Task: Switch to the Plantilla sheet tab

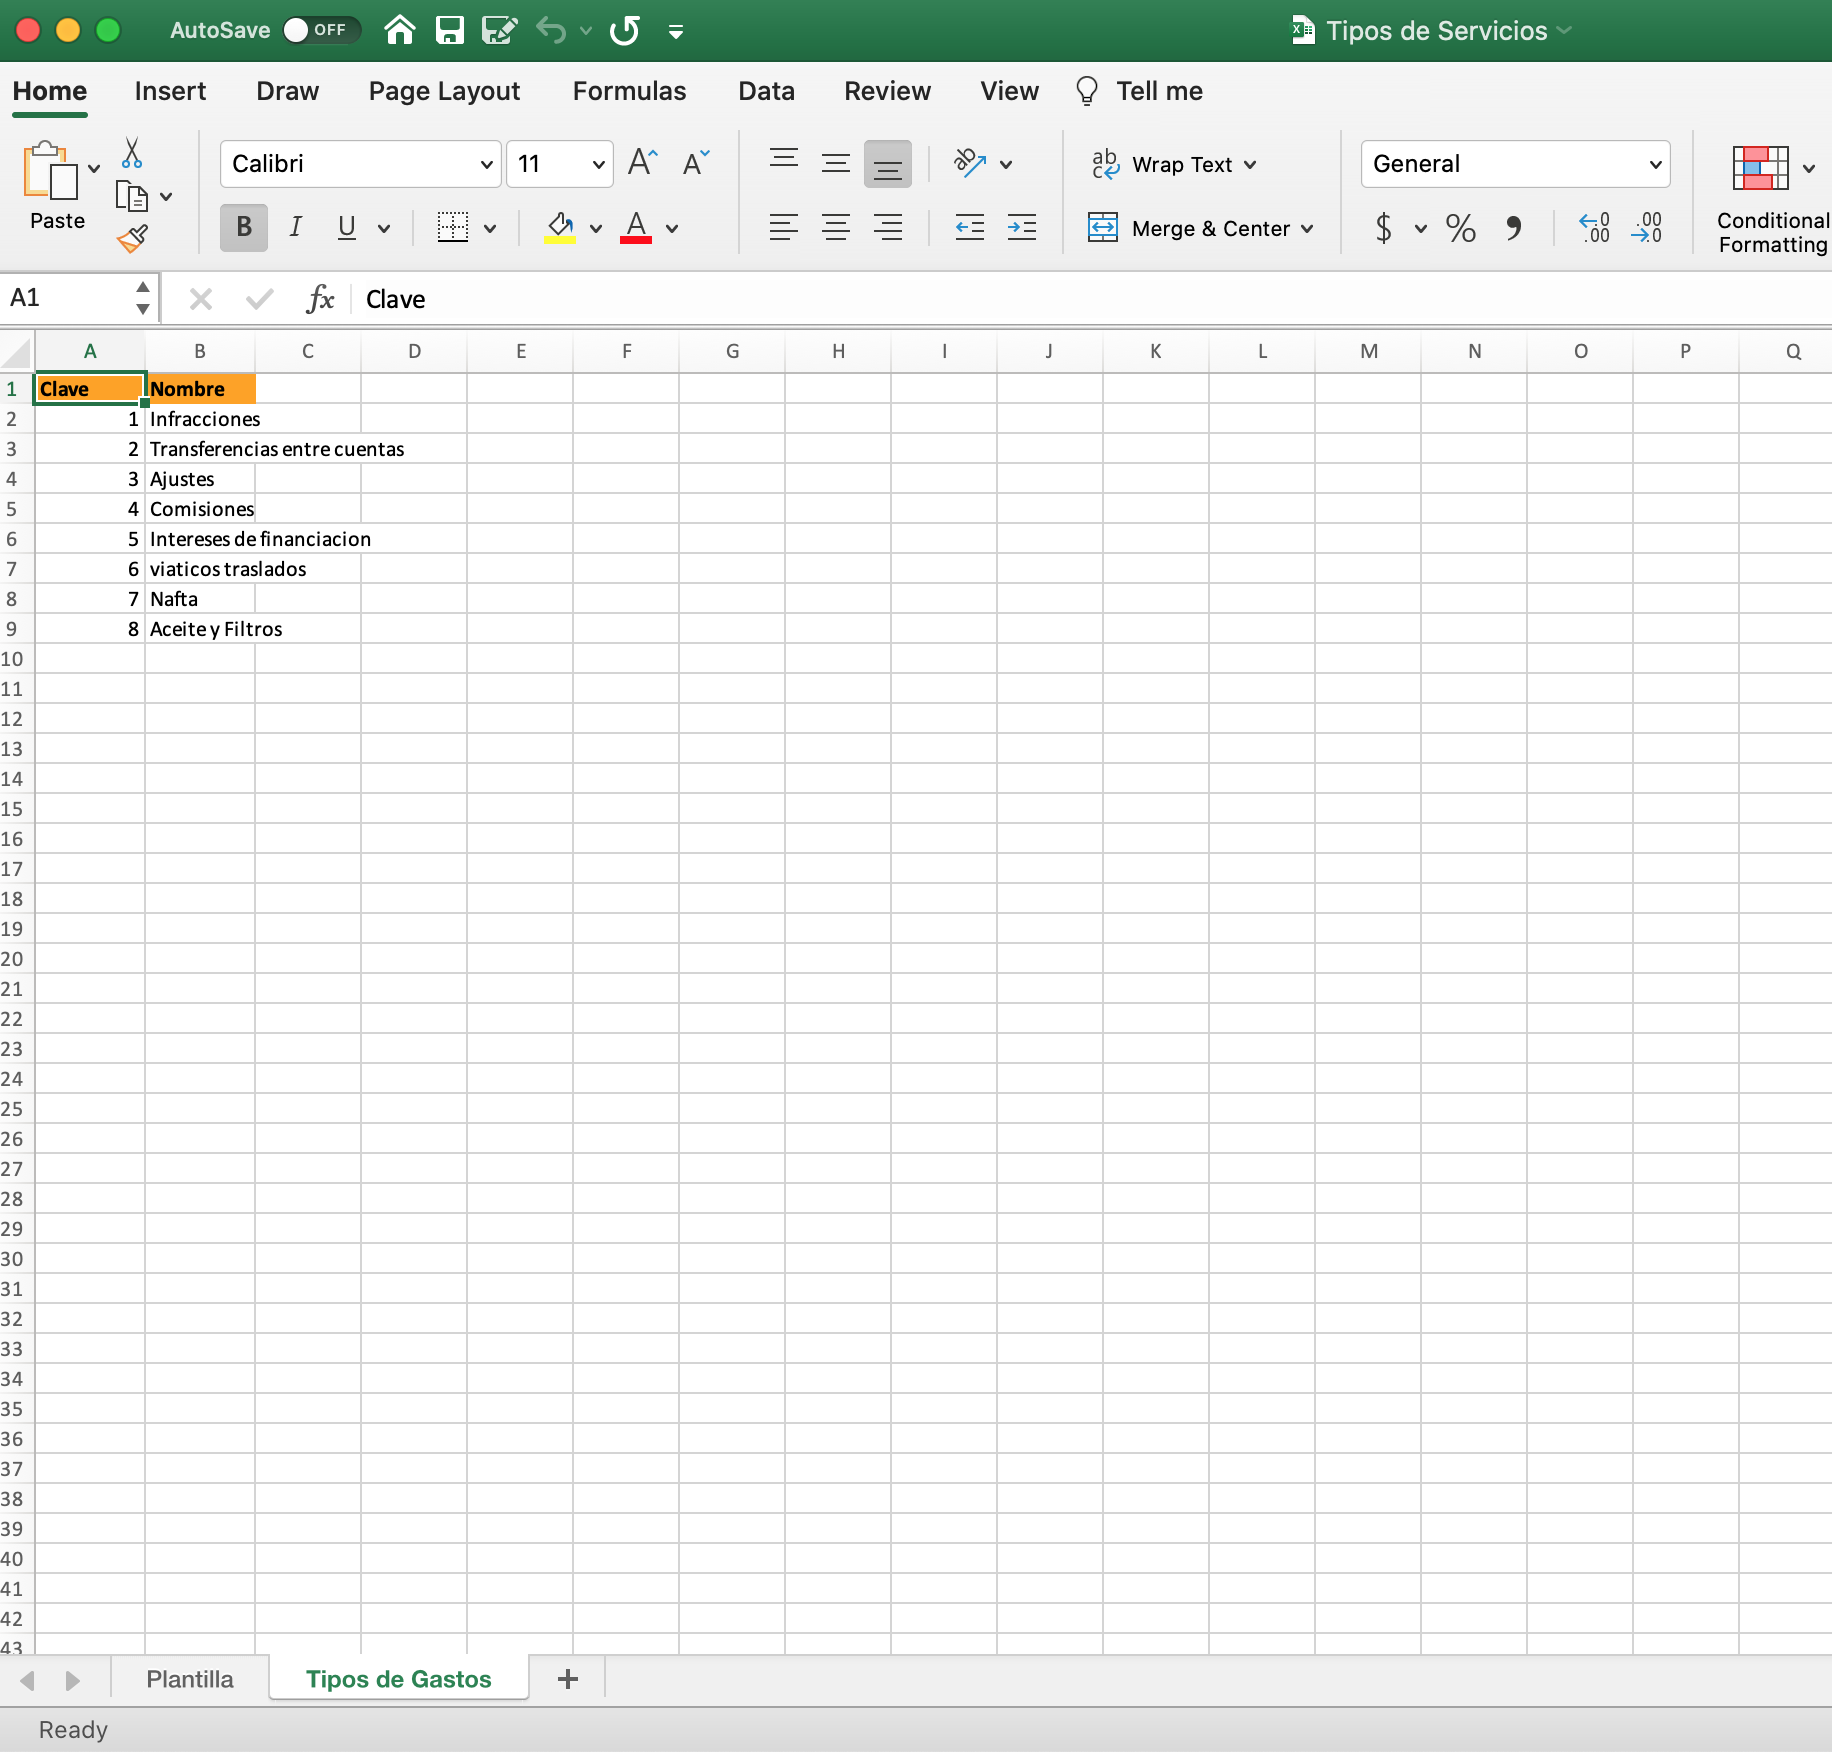Action: 190,1679
